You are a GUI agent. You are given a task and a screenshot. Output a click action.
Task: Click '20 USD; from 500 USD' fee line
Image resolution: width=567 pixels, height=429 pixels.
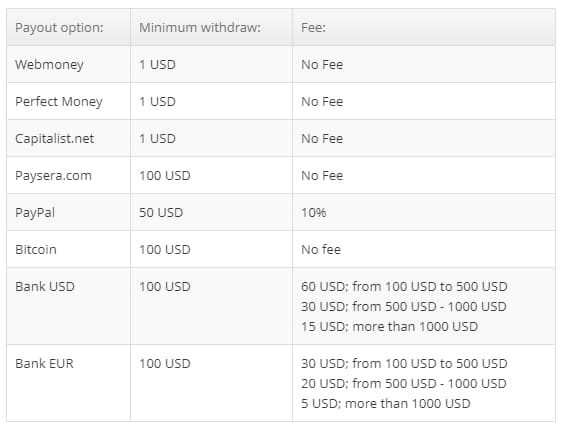pyautogui.click(x=404, y=383)
